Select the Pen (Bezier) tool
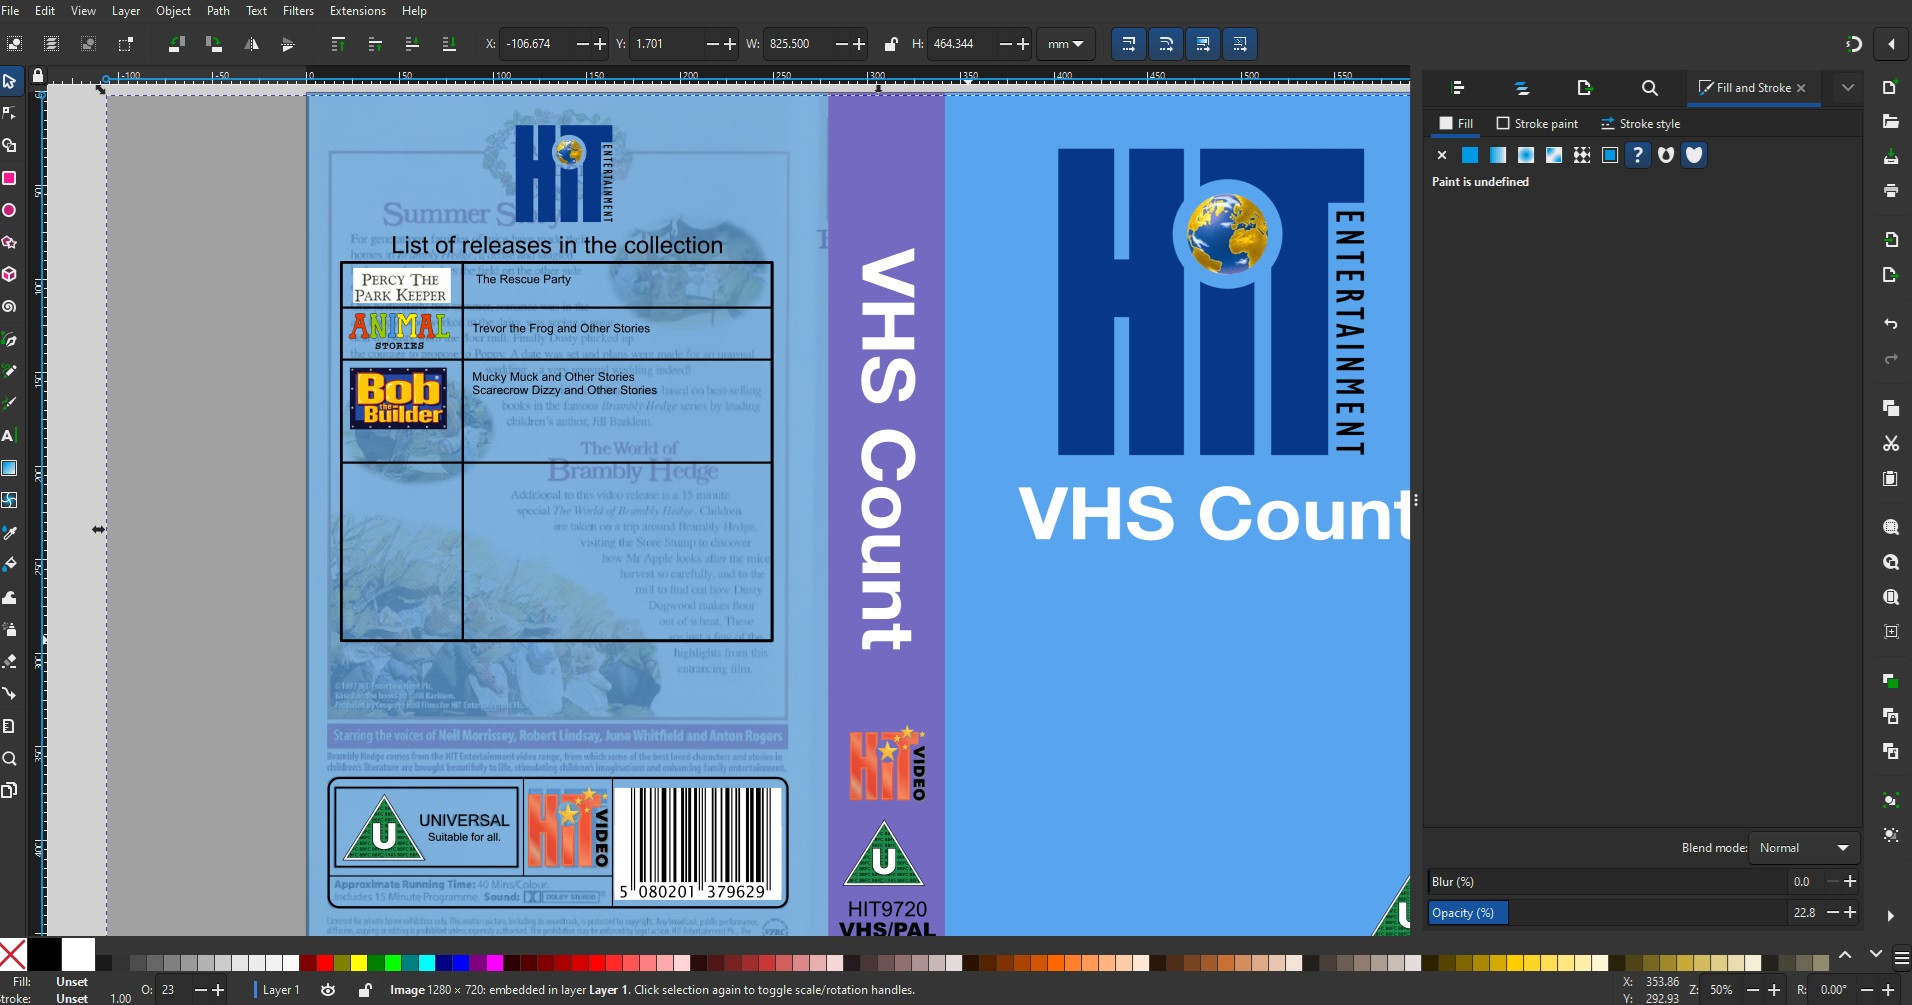This screenshot has height=1005, width=1912. tap(9, 339)
